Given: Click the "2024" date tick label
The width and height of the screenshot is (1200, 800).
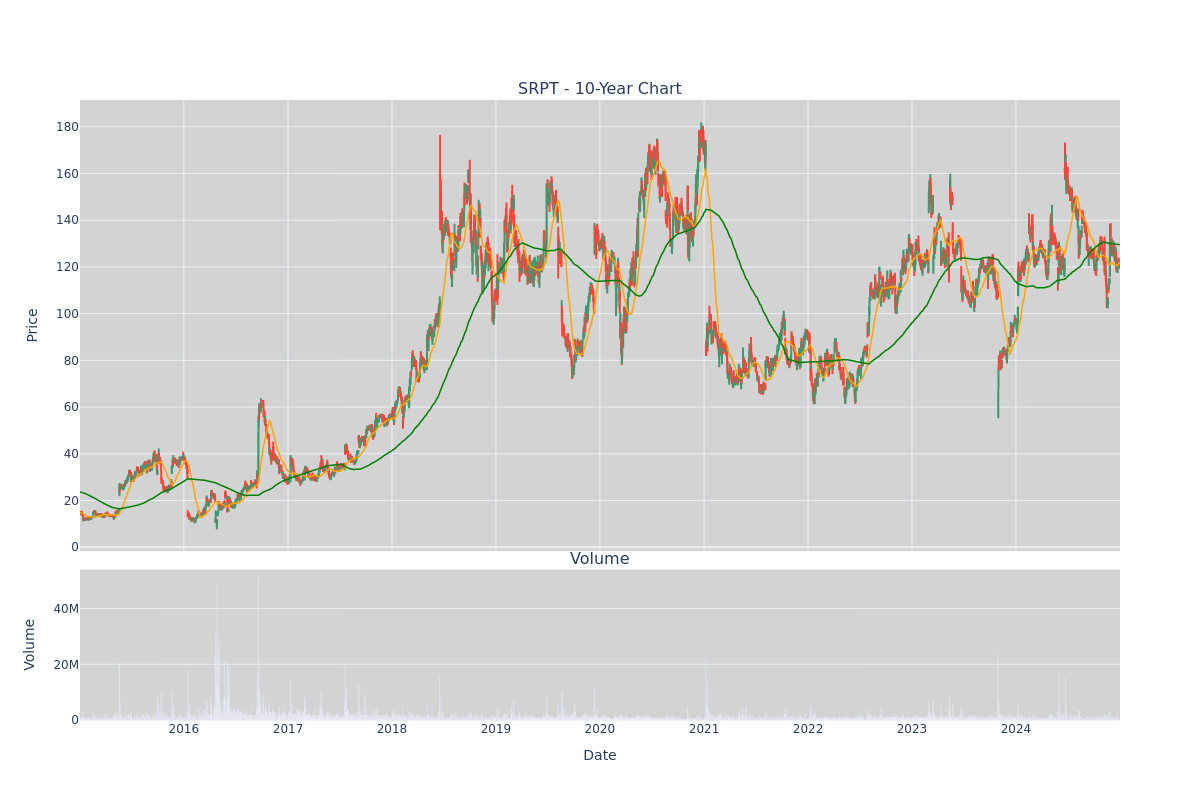Looking at the screenshot, I should pos(1016,729).
